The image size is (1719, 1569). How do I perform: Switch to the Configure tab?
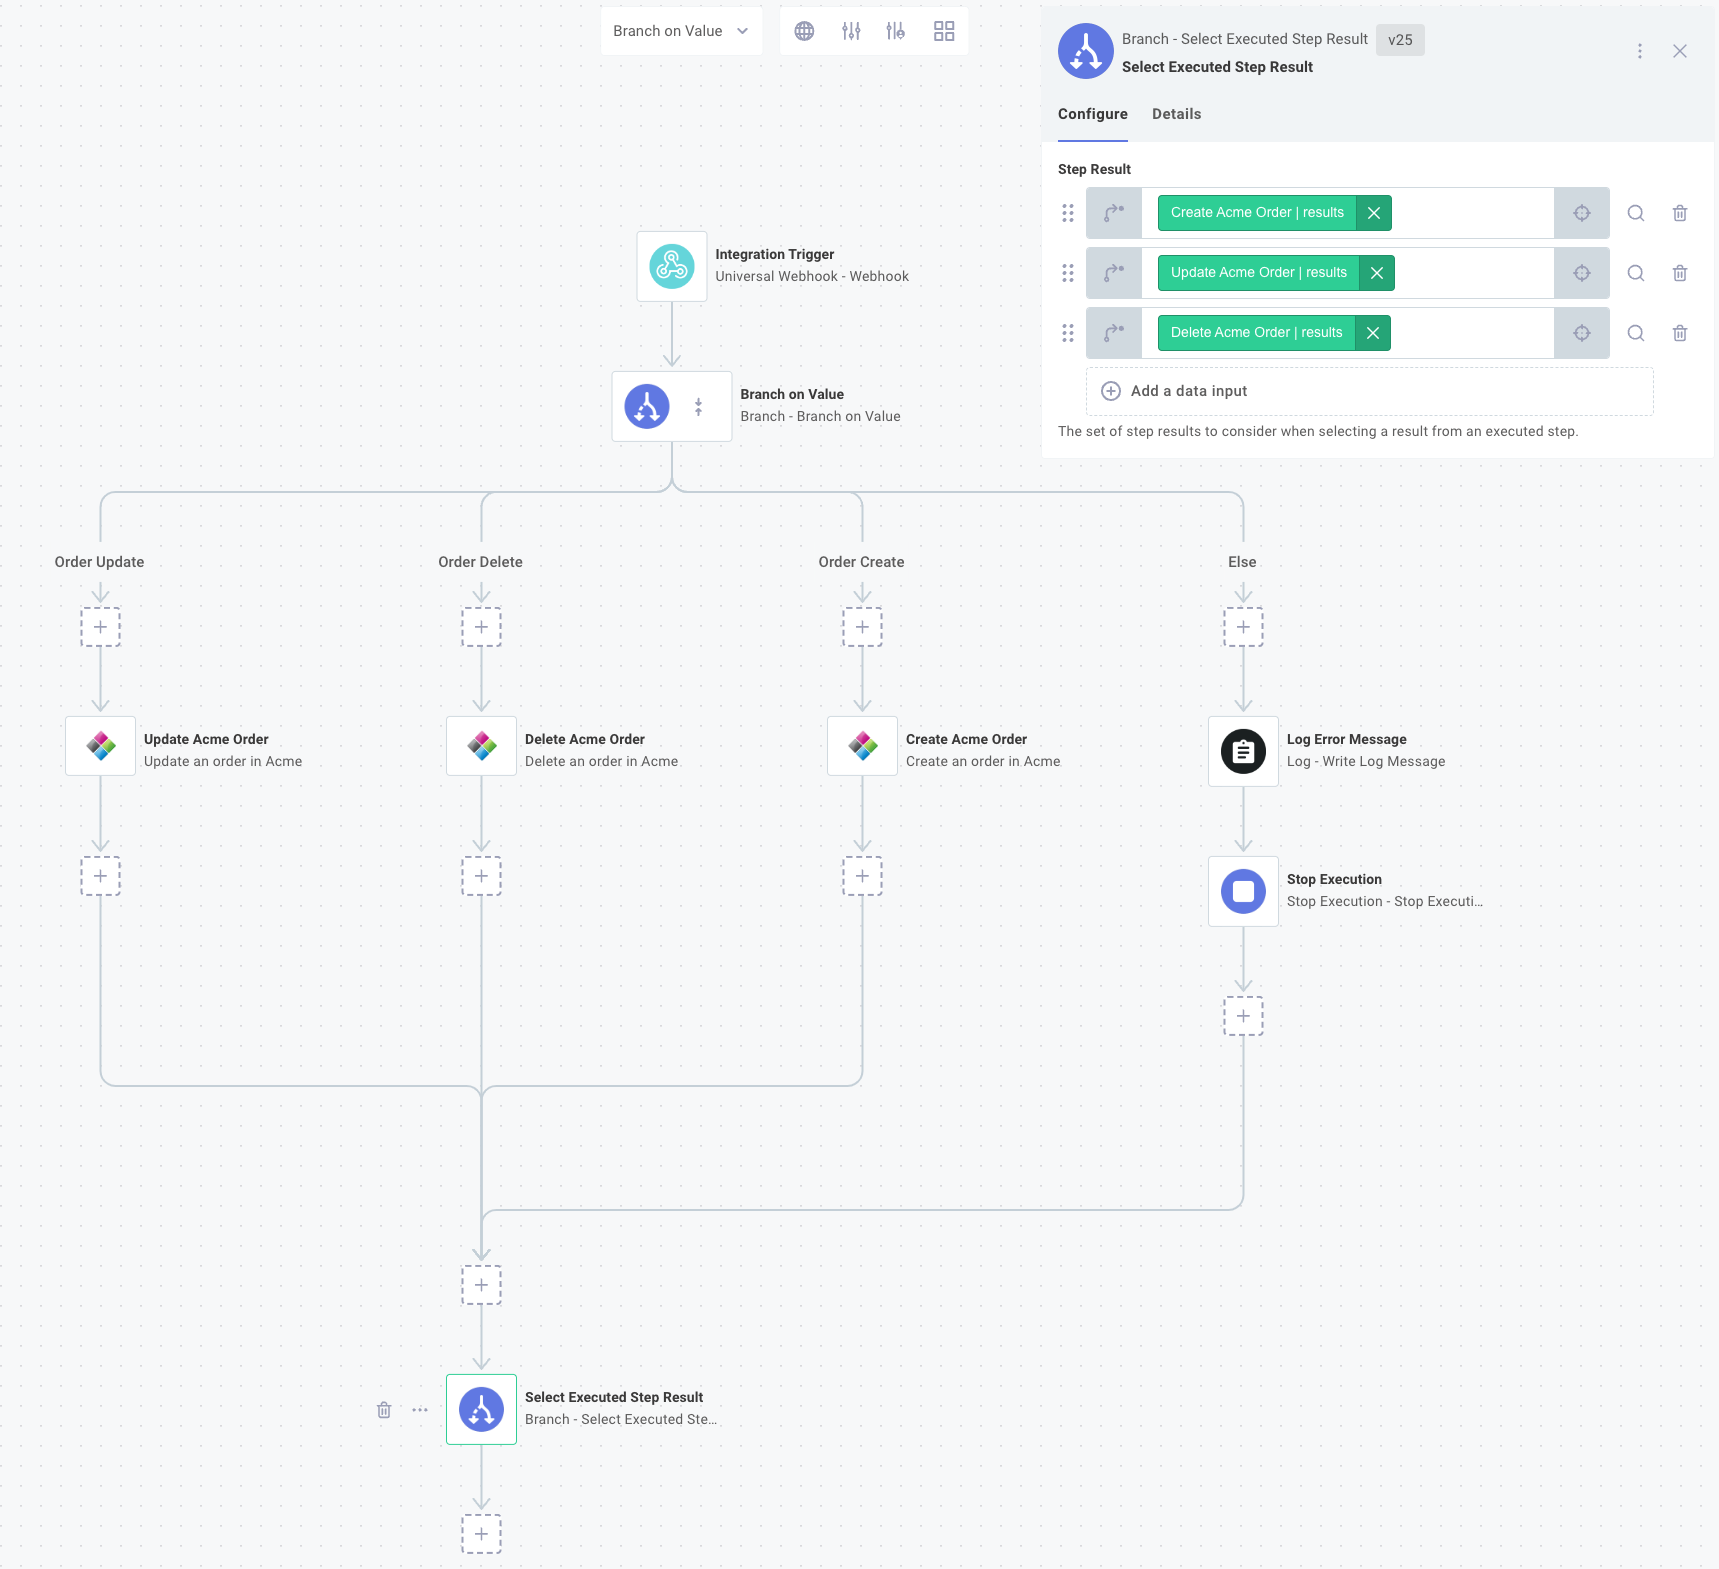[1093, 114]
